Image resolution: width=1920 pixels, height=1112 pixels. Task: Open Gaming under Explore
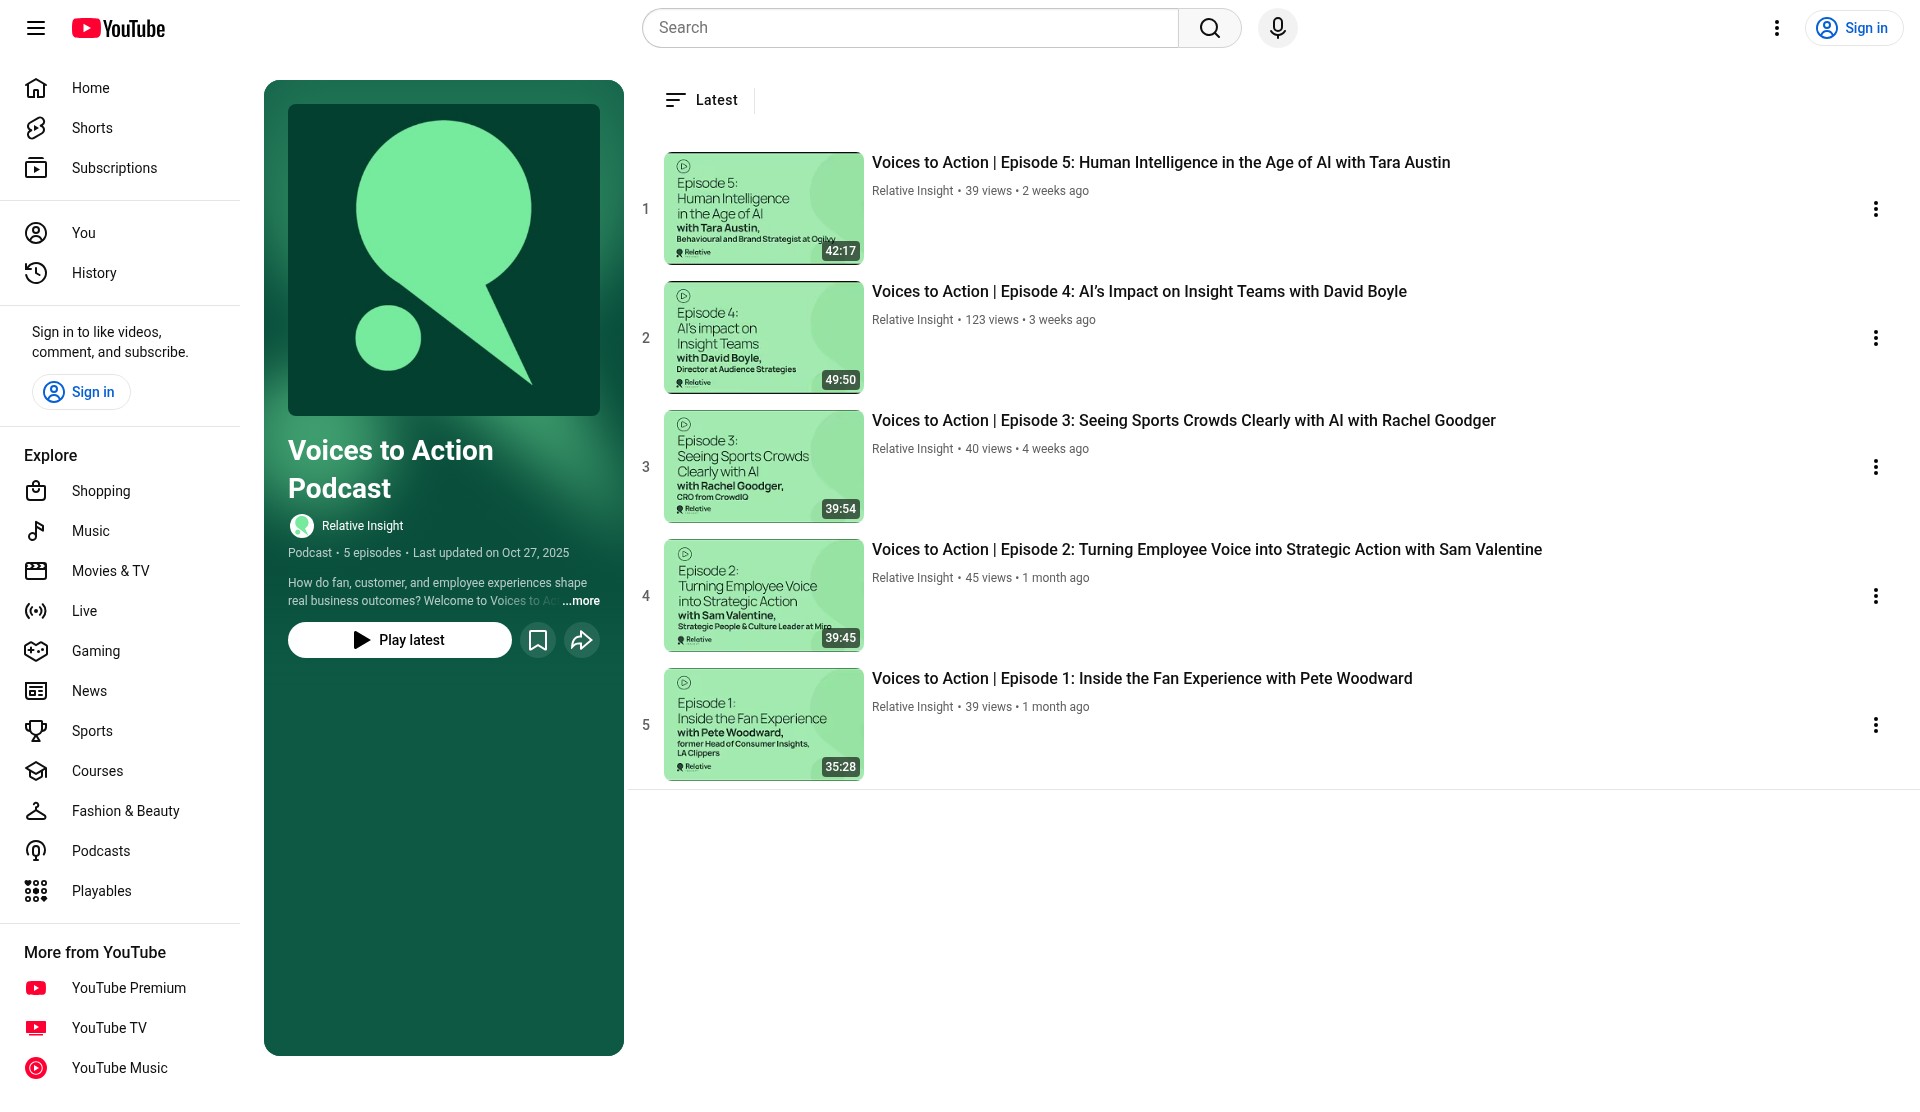[120, 651]
